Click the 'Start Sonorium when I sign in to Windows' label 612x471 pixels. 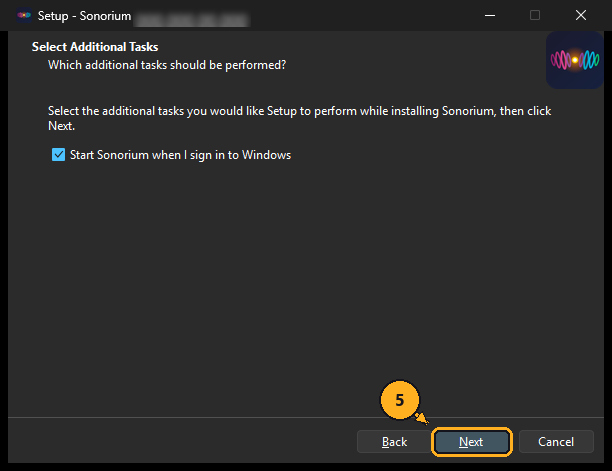coord(180,155)
